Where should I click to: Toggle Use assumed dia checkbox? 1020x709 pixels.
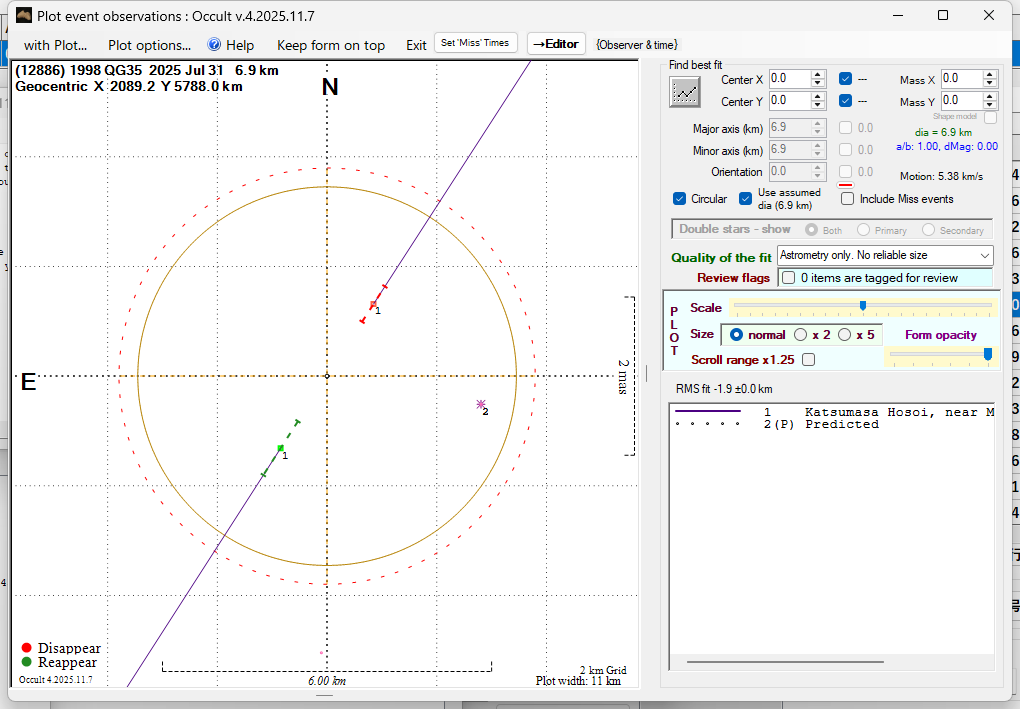746,199
